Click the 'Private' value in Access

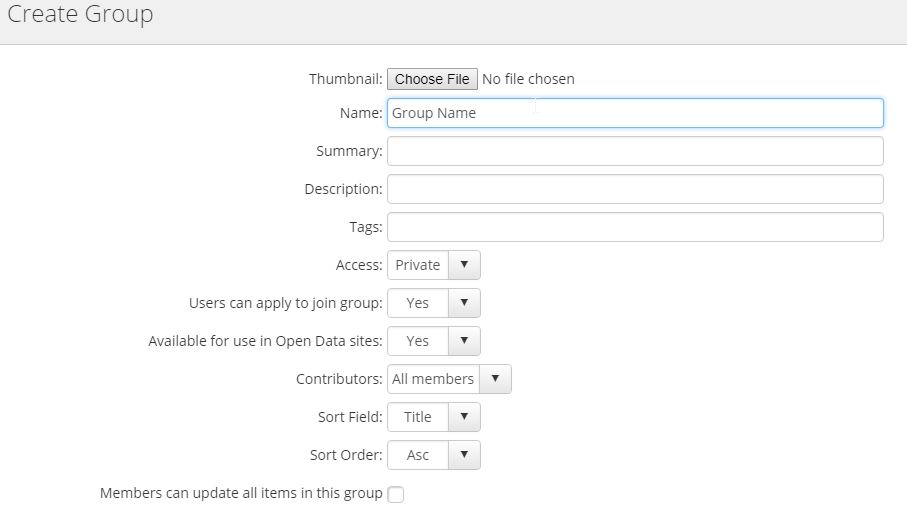coord(418,265)
